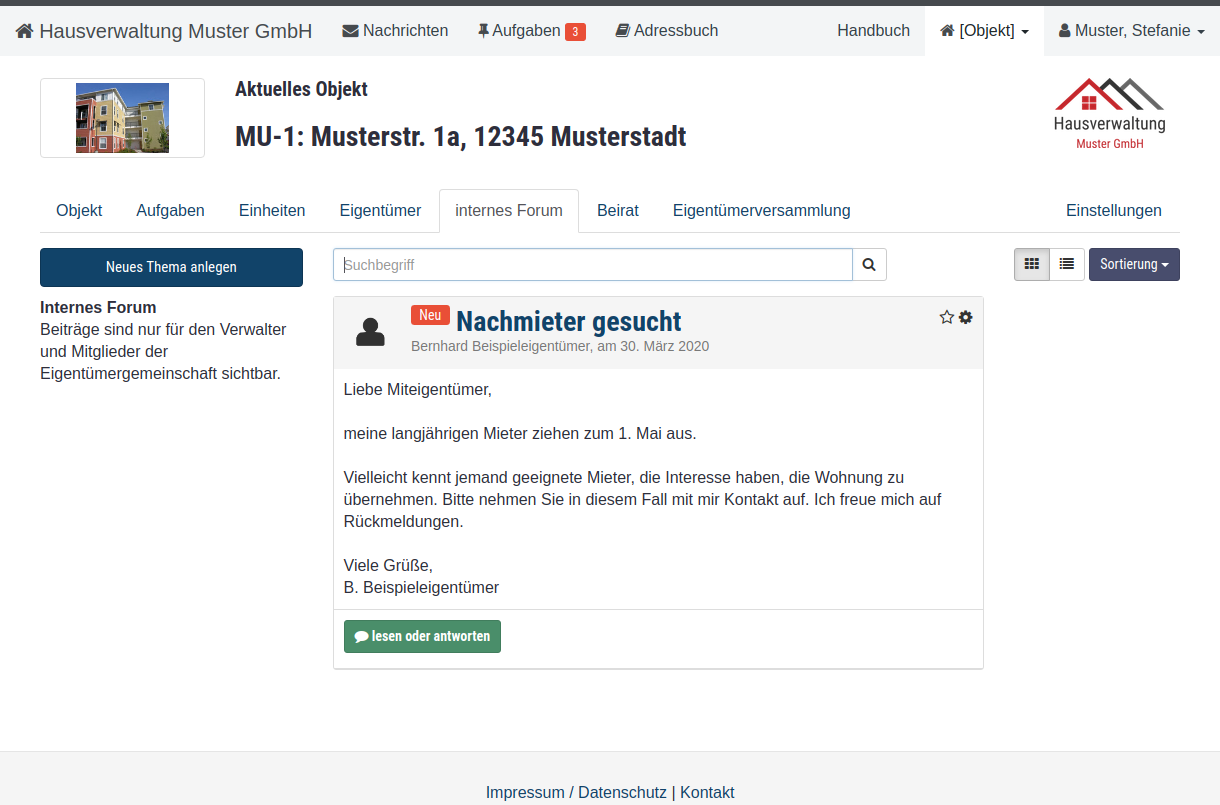The image size is (1220, 805).
Task: Select the Beirat tab
Action: click(x=617, y=211)
